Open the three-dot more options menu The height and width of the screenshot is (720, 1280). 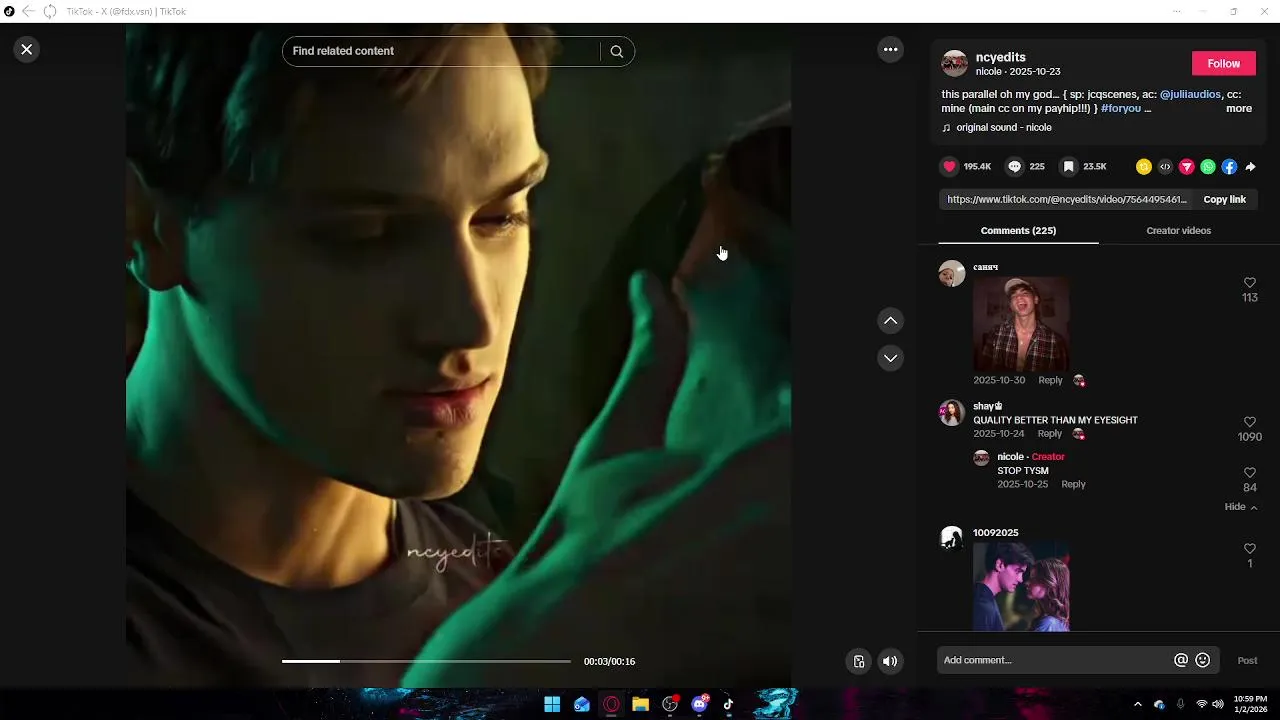click(x=890, y=49)
